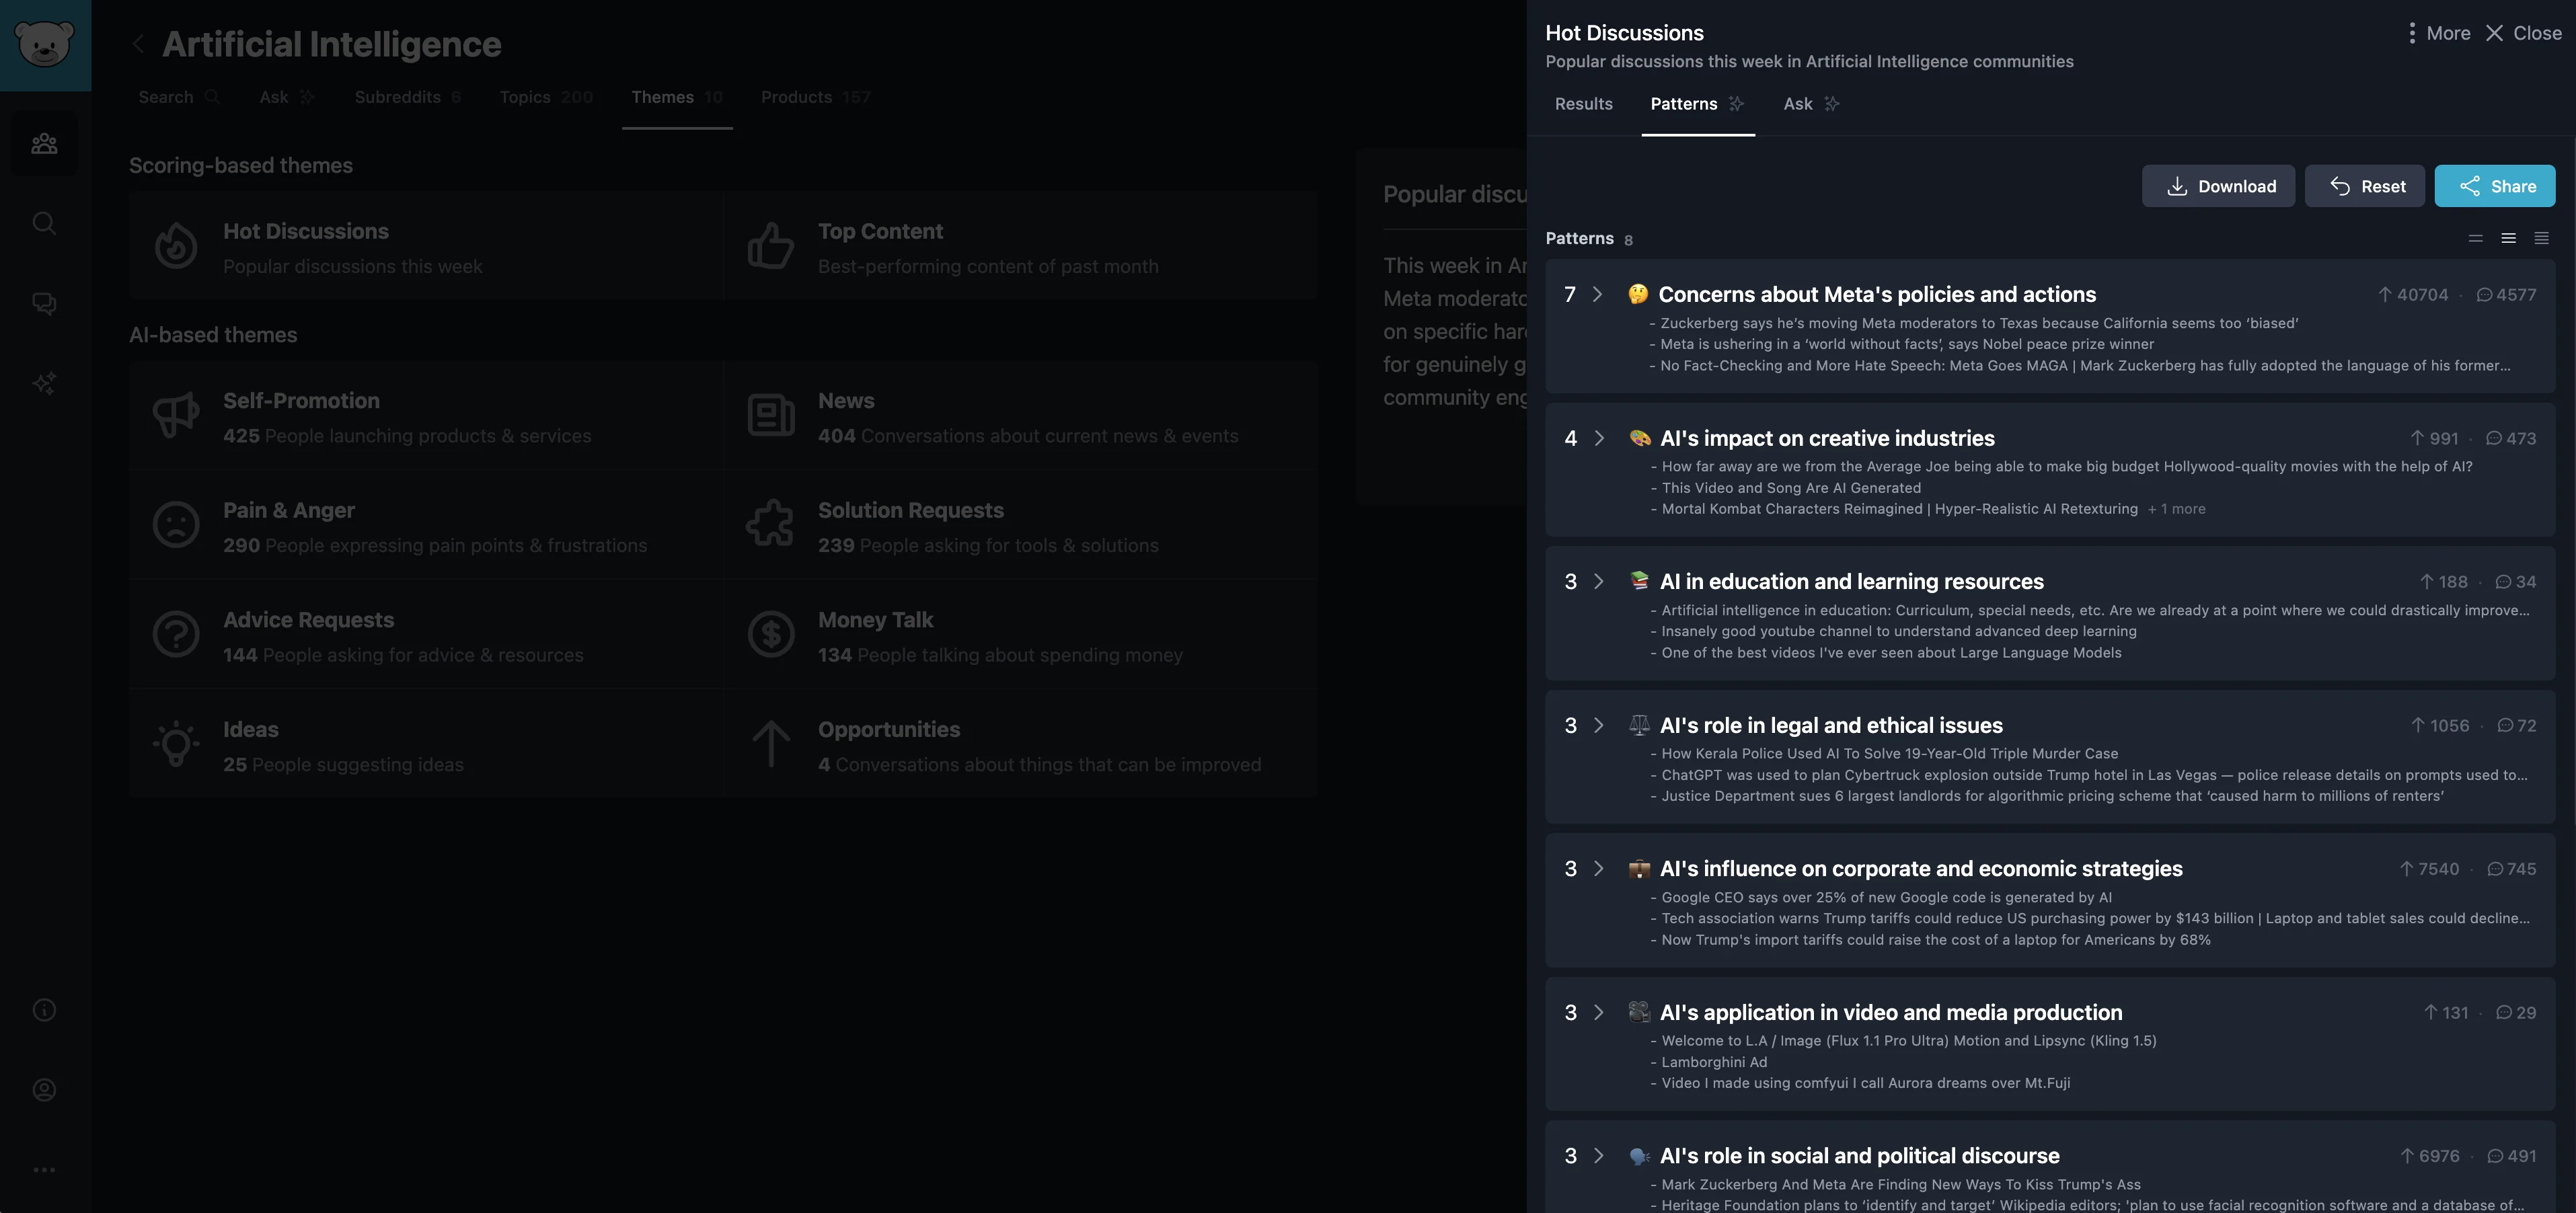Open the info icon in sidebar
This screenshot has width=2576, height=1213.
pos(44,1010)
